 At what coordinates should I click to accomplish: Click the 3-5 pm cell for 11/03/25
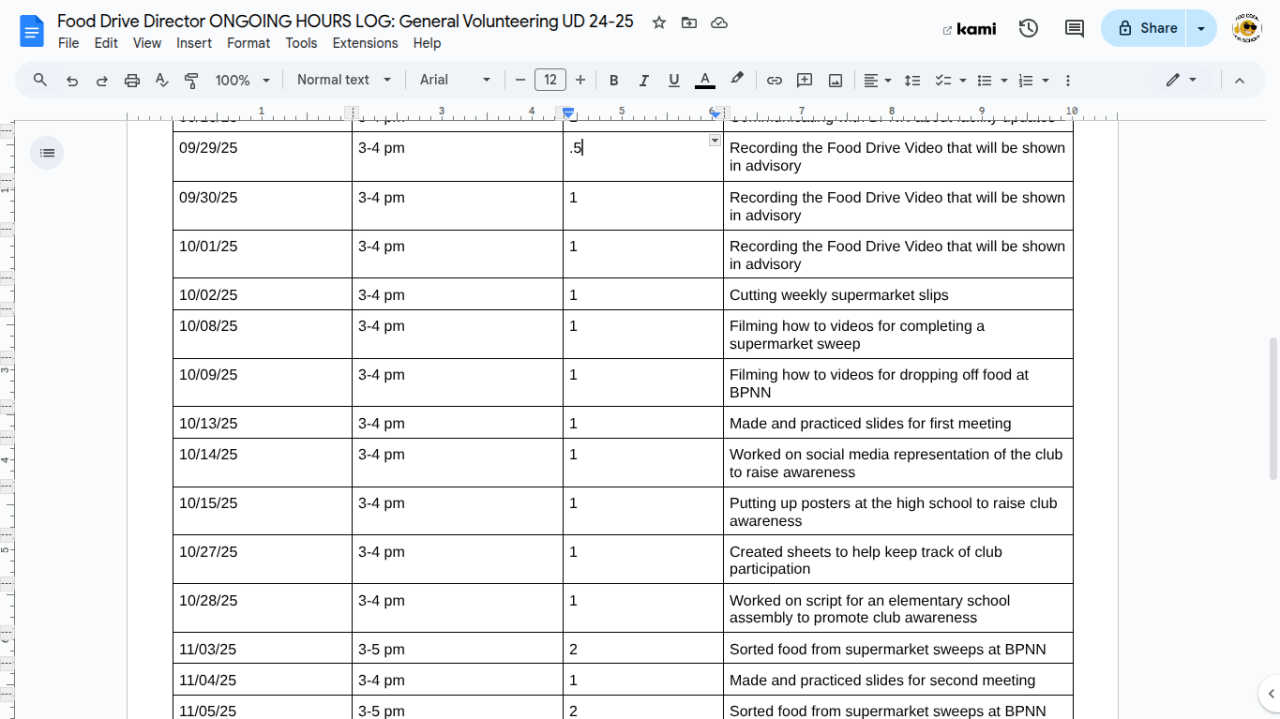point(457,649)
